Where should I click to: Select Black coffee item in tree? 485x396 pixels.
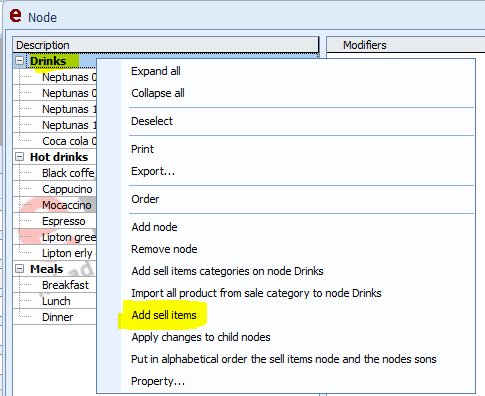pos(68,173)
